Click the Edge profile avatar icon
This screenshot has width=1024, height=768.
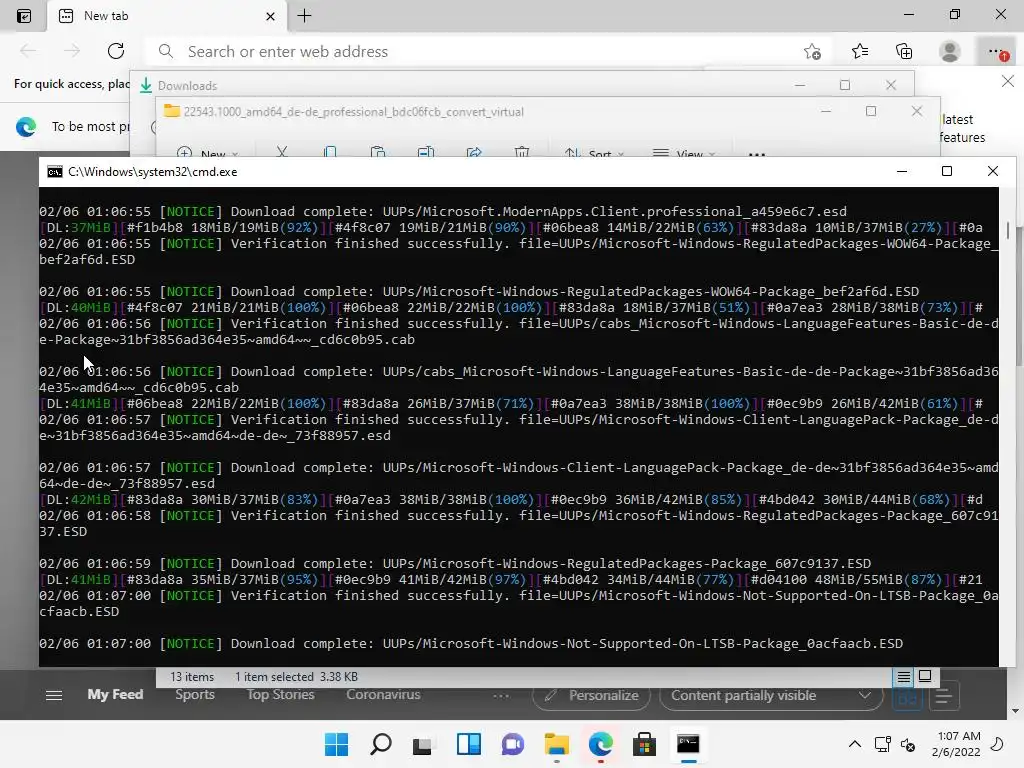point(949,52)
